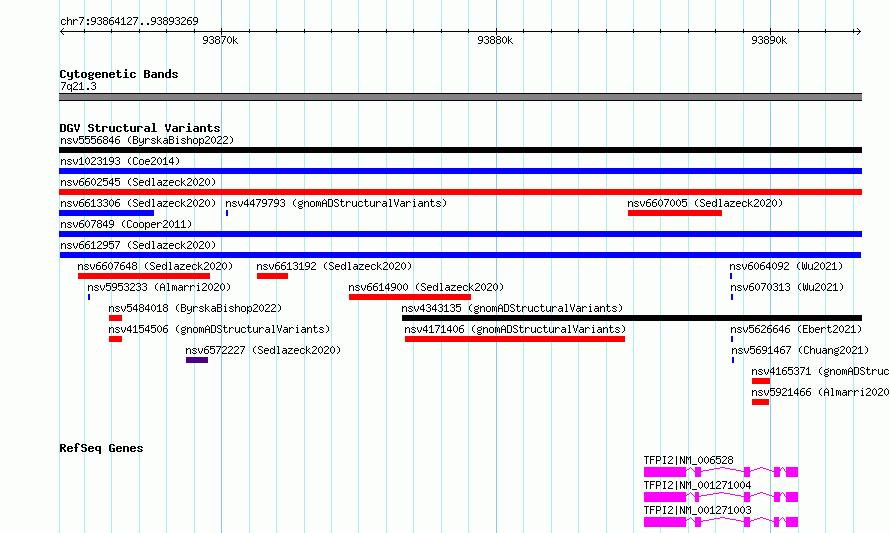
Task: Select the black nsv5556846 variant bar
Action: [x=460, y=150]
